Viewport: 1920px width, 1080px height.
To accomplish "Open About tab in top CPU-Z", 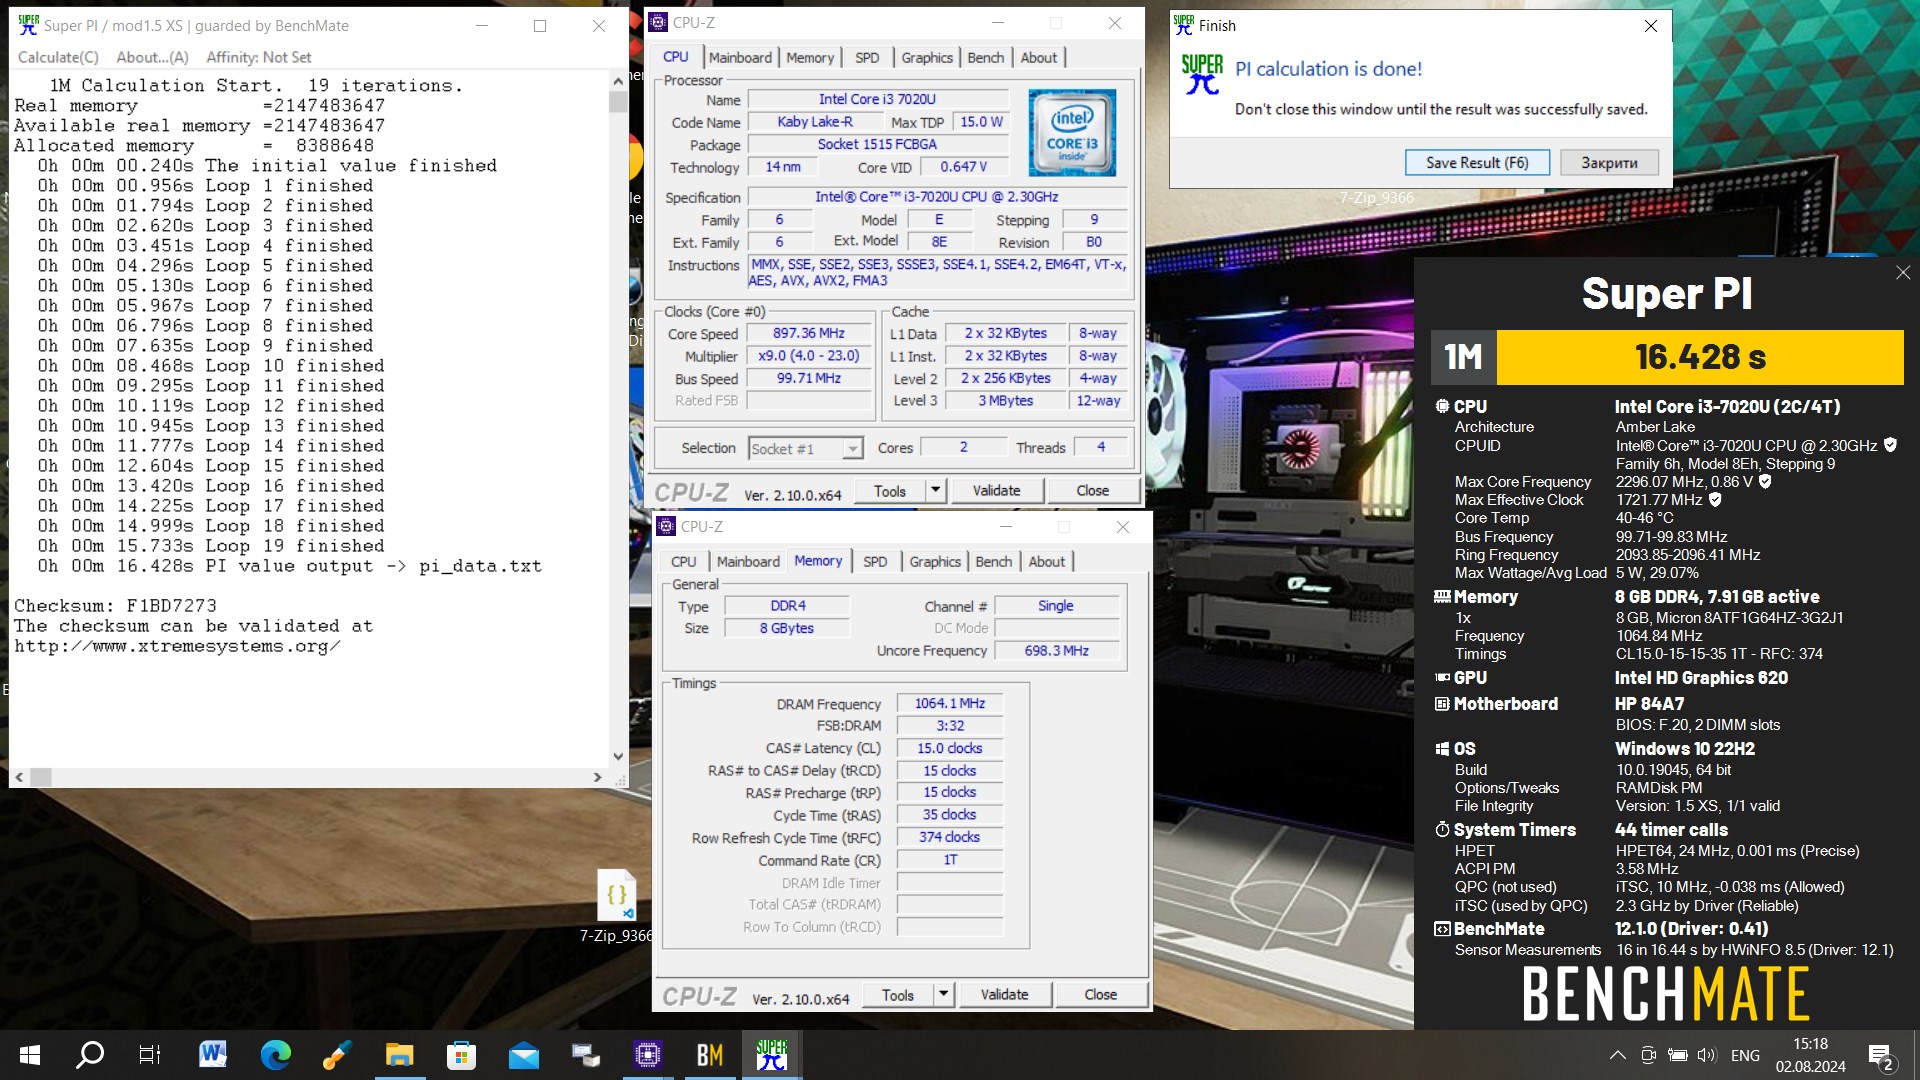I will point(1039,57).
